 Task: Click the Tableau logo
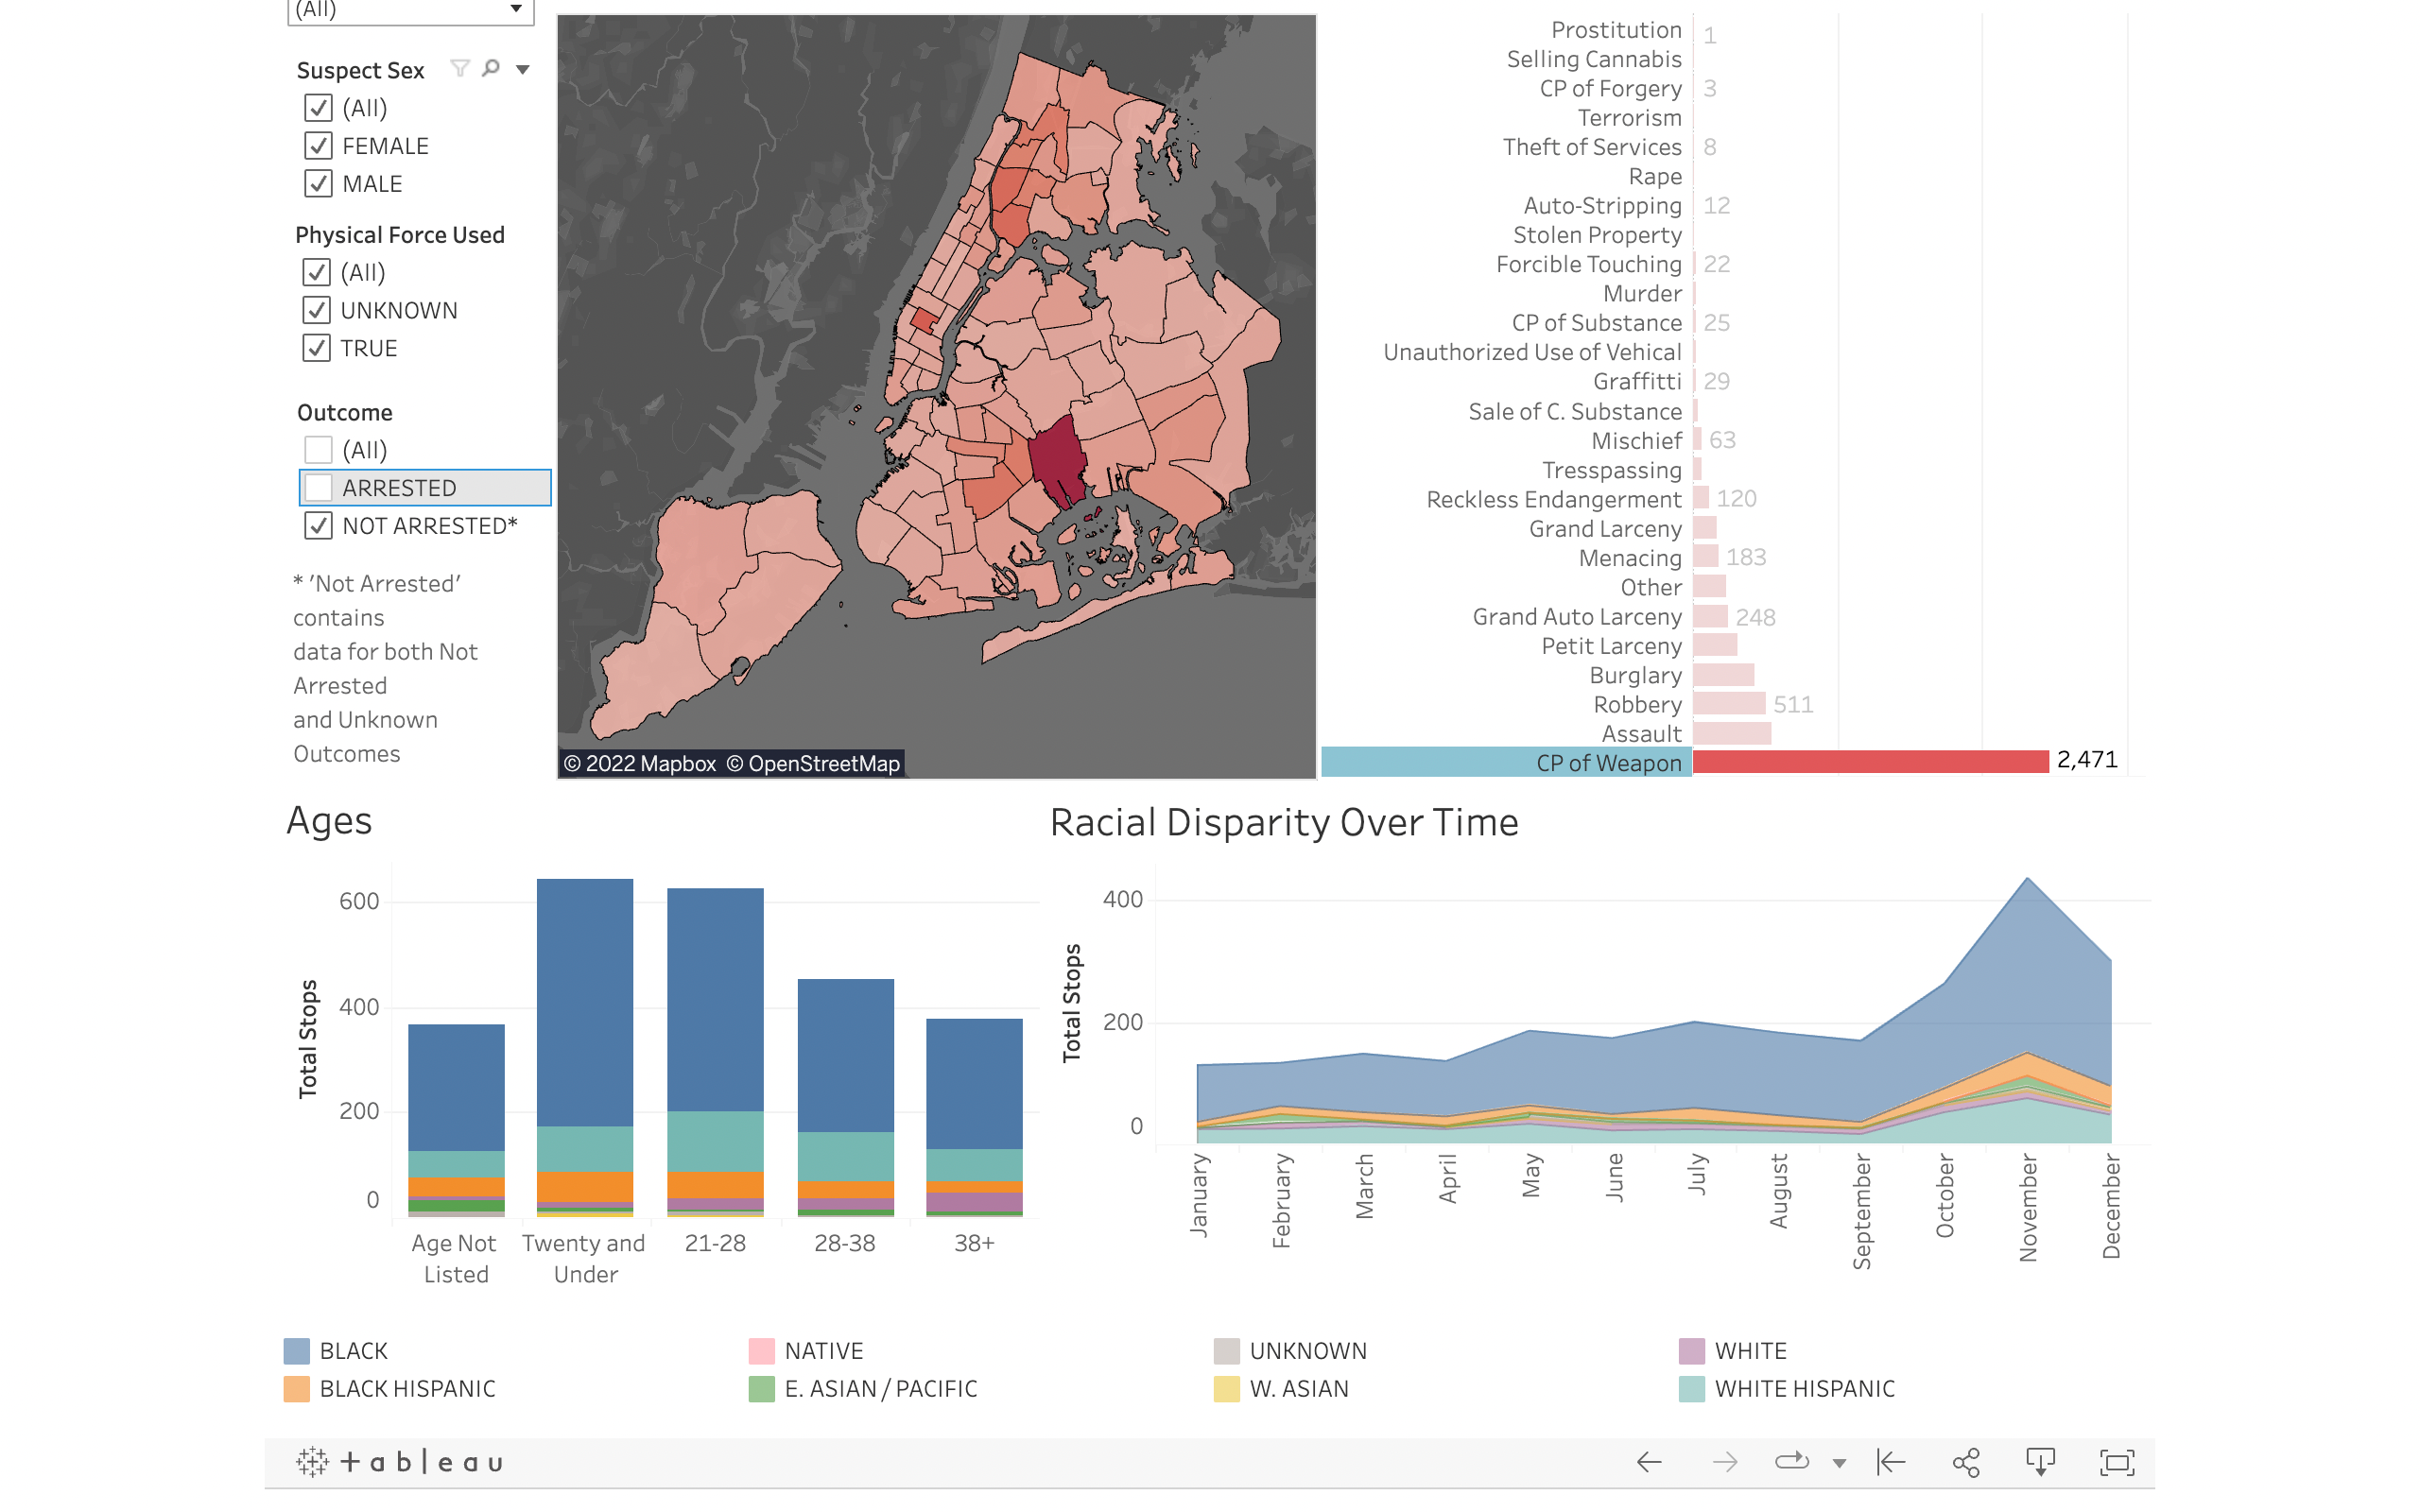pos(400,1462)
